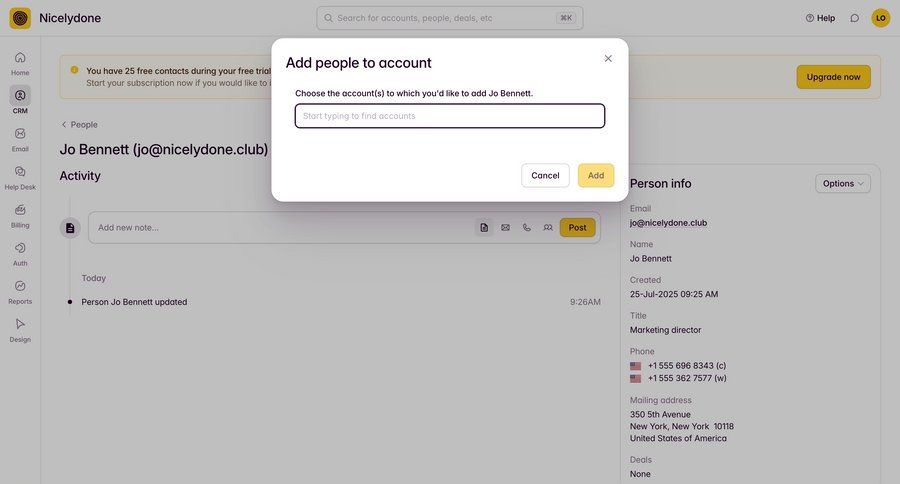Go back to People list
900x484 pixels.
[x=79, y=125]
